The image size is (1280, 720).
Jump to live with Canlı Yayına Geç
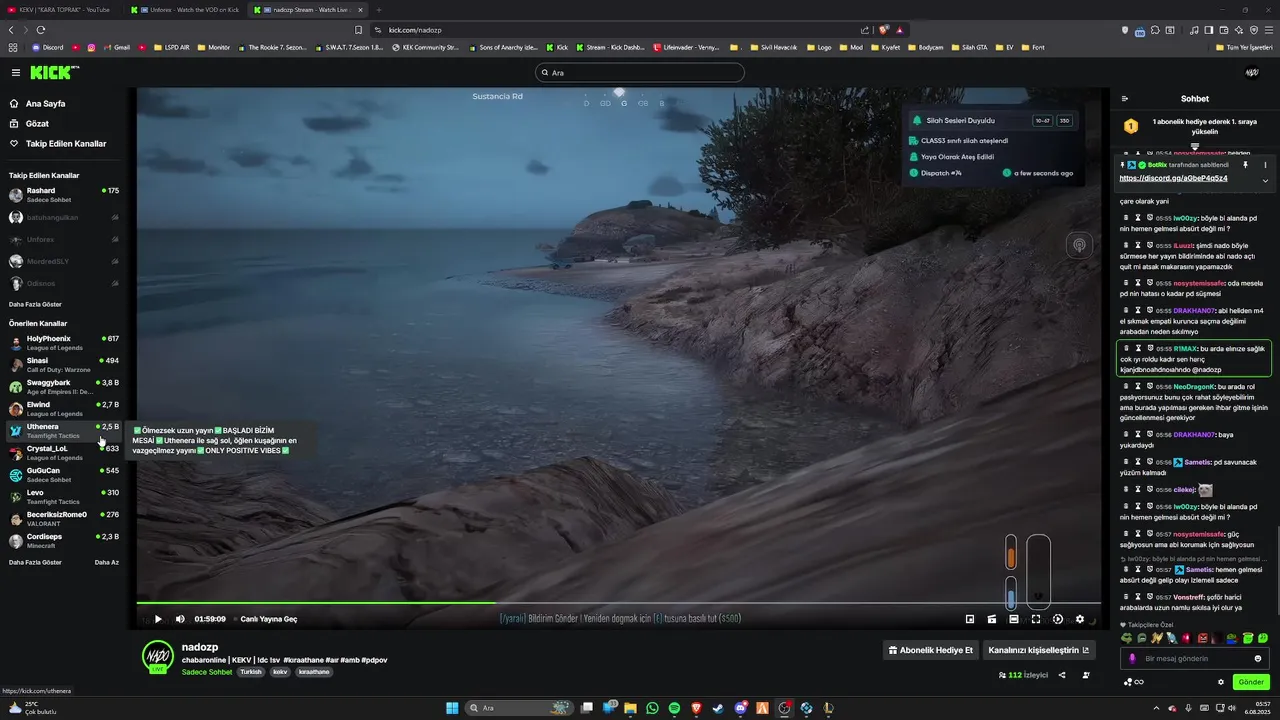click(x=269, y=619)
